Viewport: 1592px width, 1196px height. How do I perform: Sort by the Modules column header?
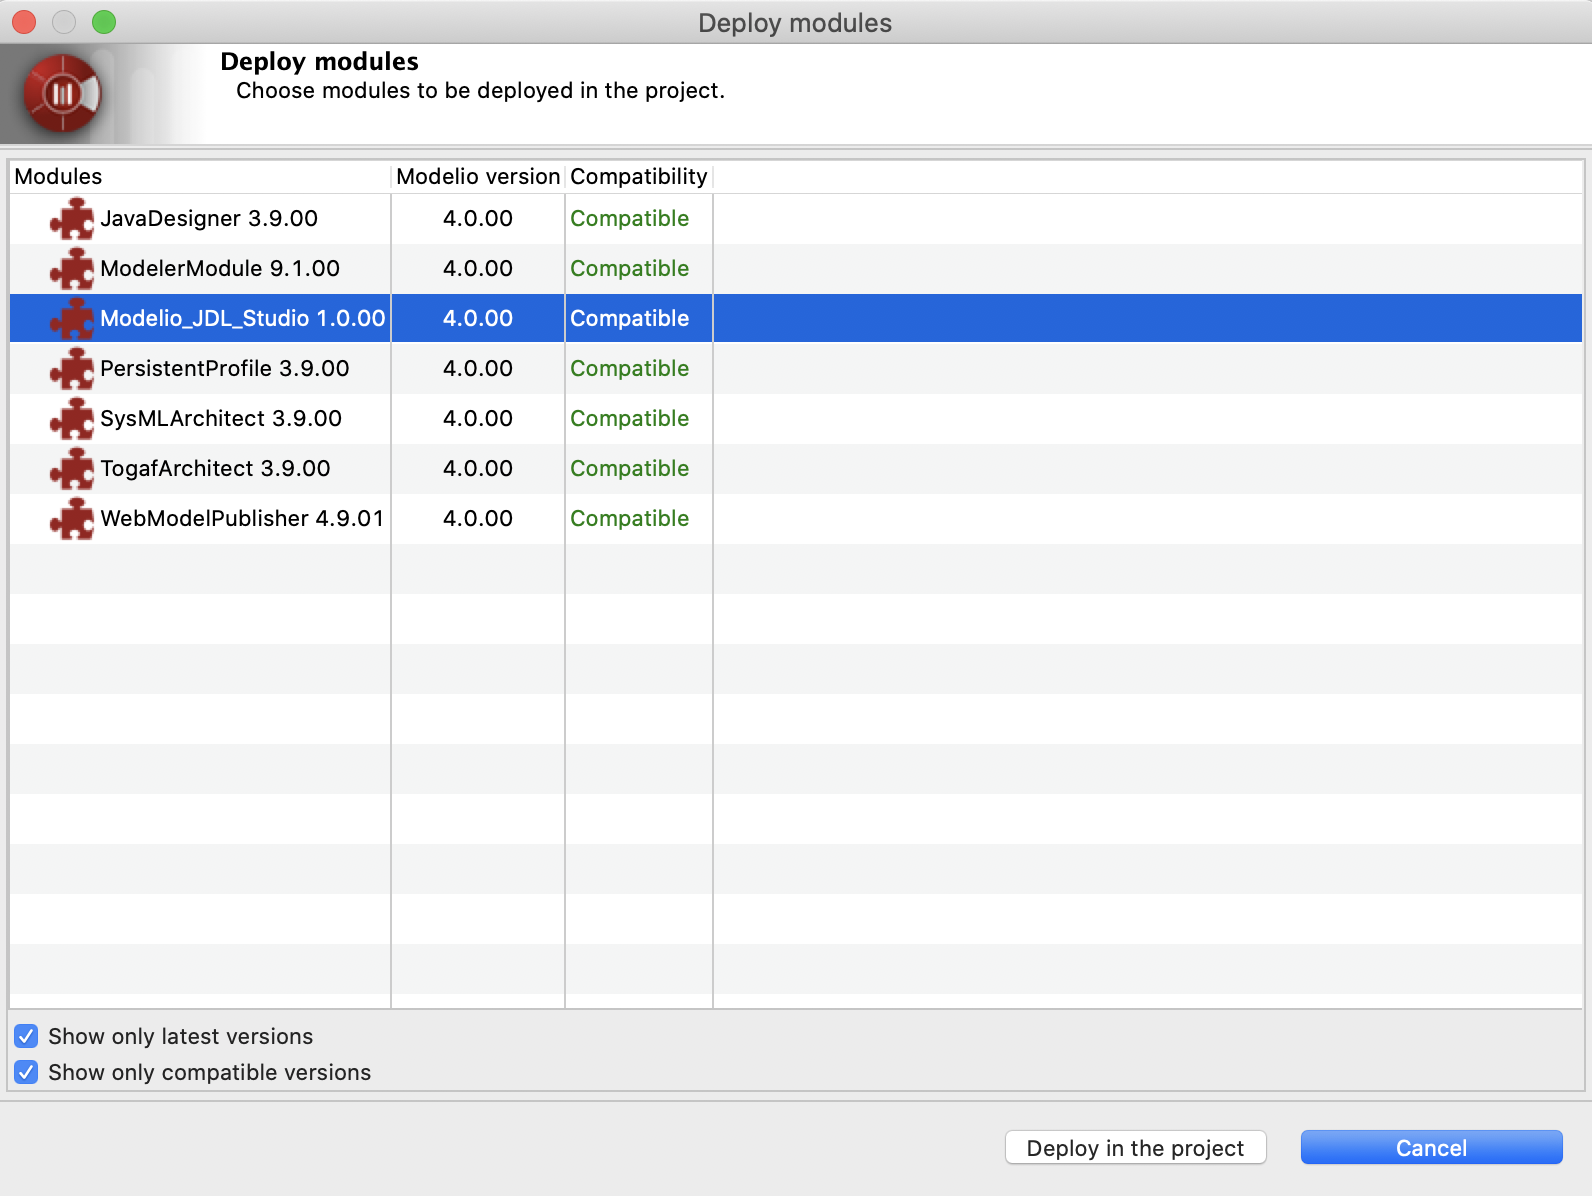[200, 177]
